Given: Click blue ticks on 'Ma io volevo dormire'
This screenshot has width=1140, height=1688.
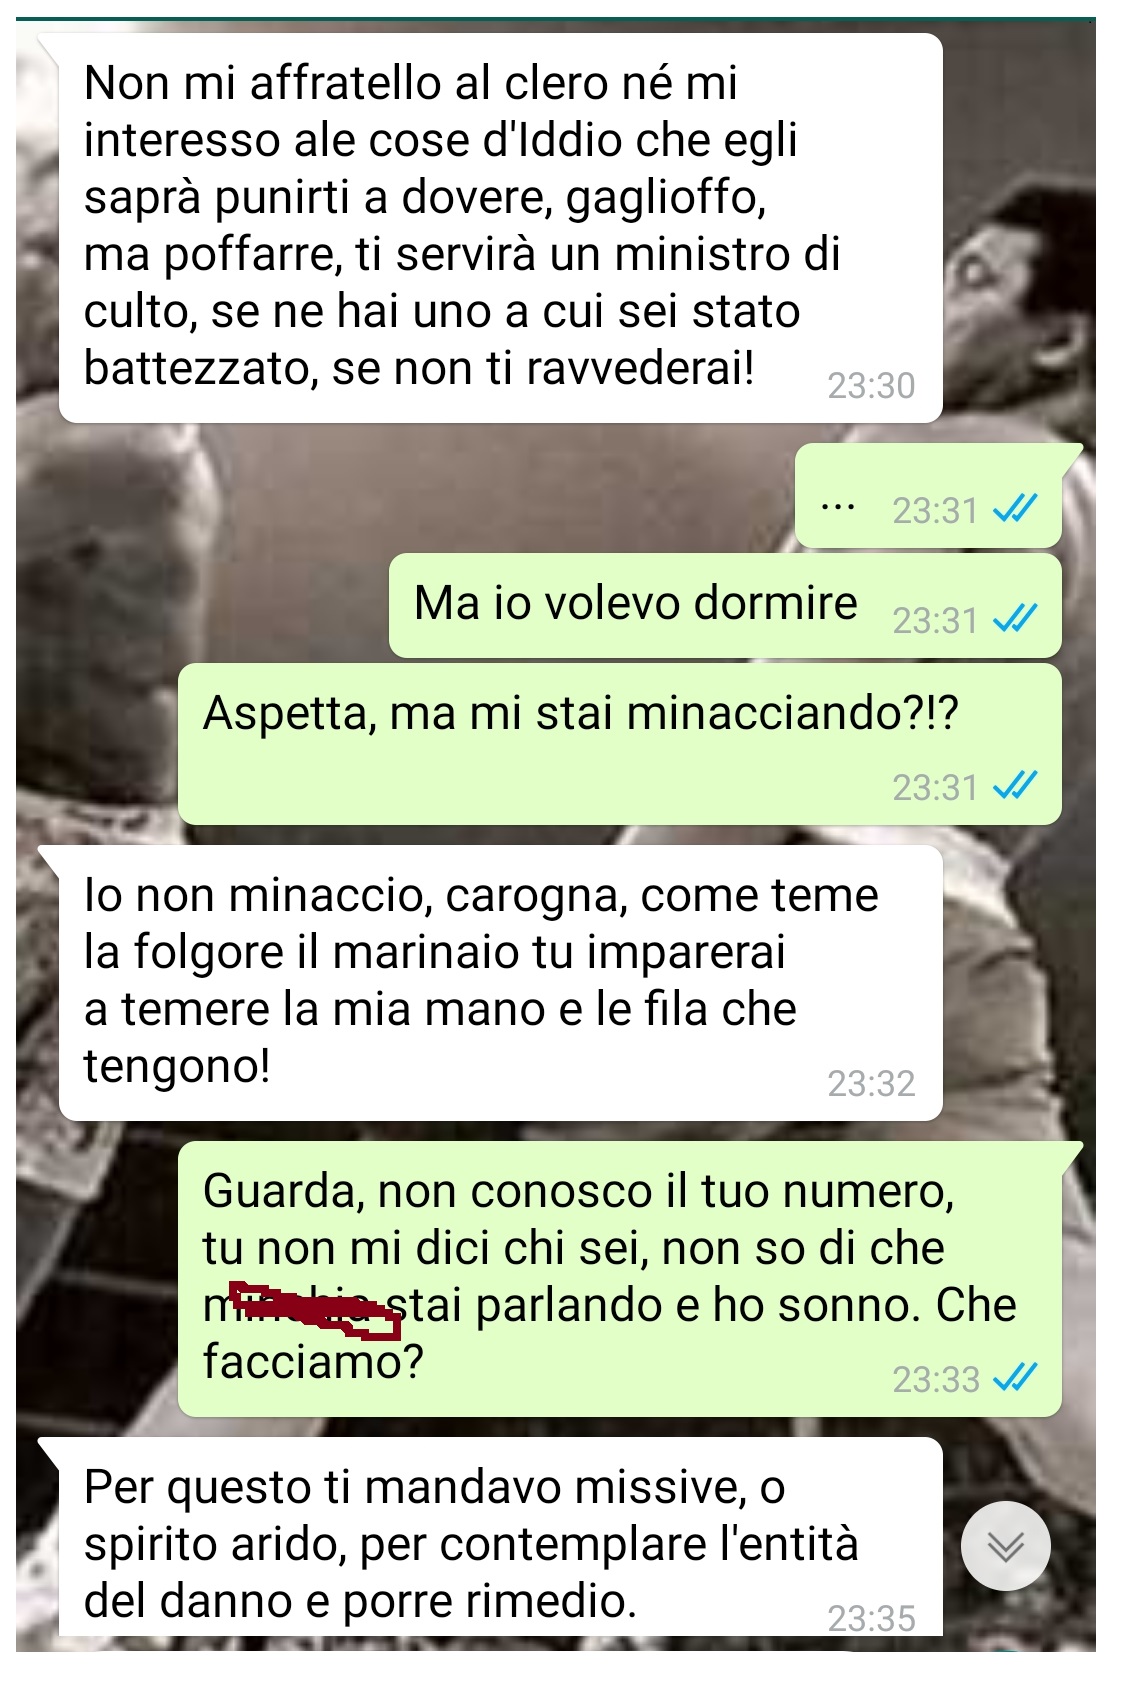Looking at the screenshot, I should coord(1015,619).
